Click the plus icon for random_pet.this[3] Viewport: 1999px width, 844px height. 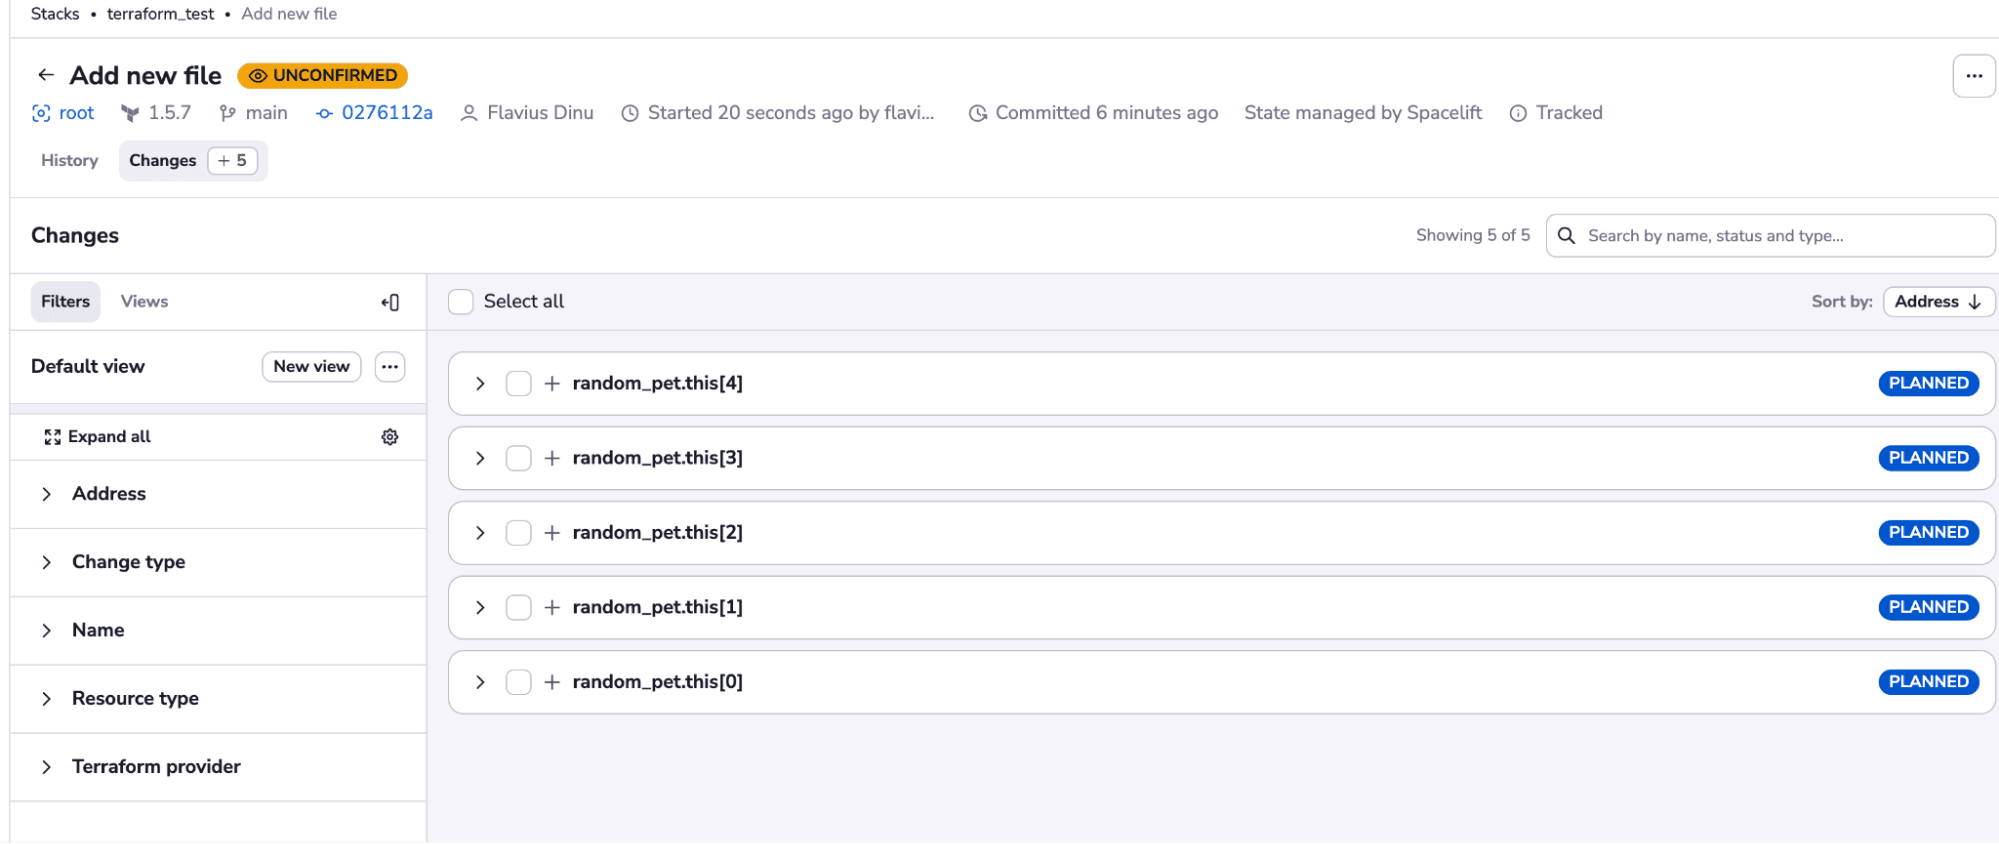click(552, 458)
